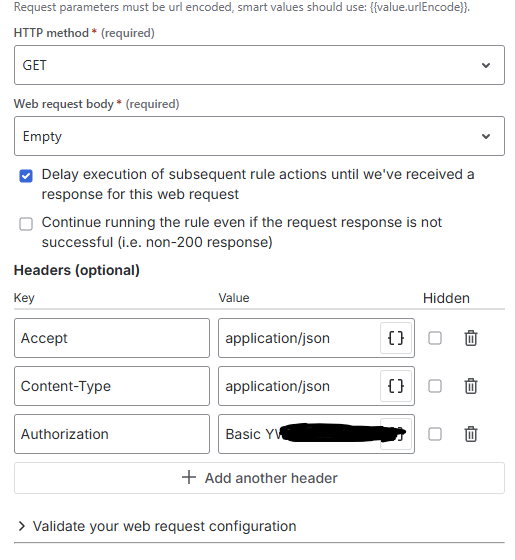This screenshot has height=560, width=515.
Task: Click the Value column label
Action: pyautogui.click(x=234, y=298)
